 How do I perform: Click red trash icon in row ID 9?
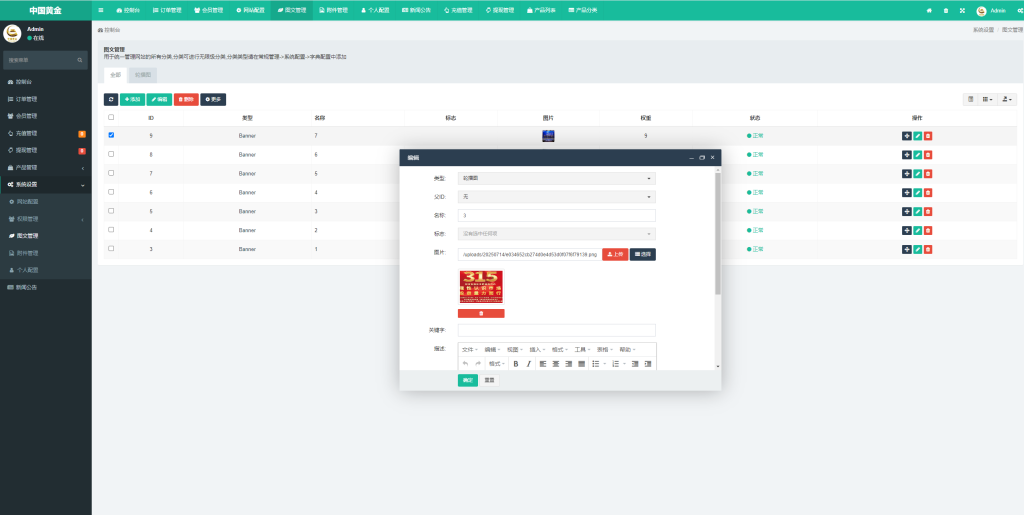coord(928,136)
